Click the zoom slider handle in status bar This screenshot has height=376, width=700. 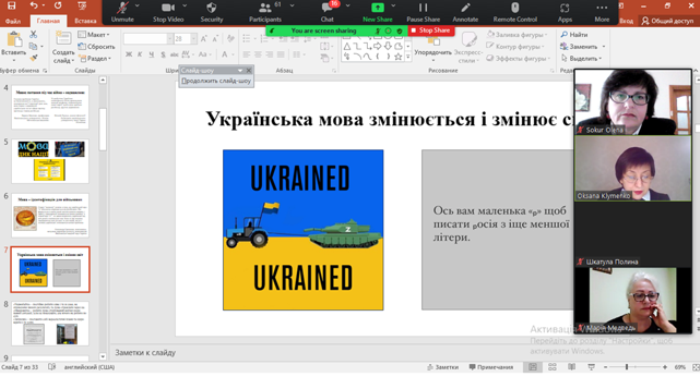coord(627,367)
